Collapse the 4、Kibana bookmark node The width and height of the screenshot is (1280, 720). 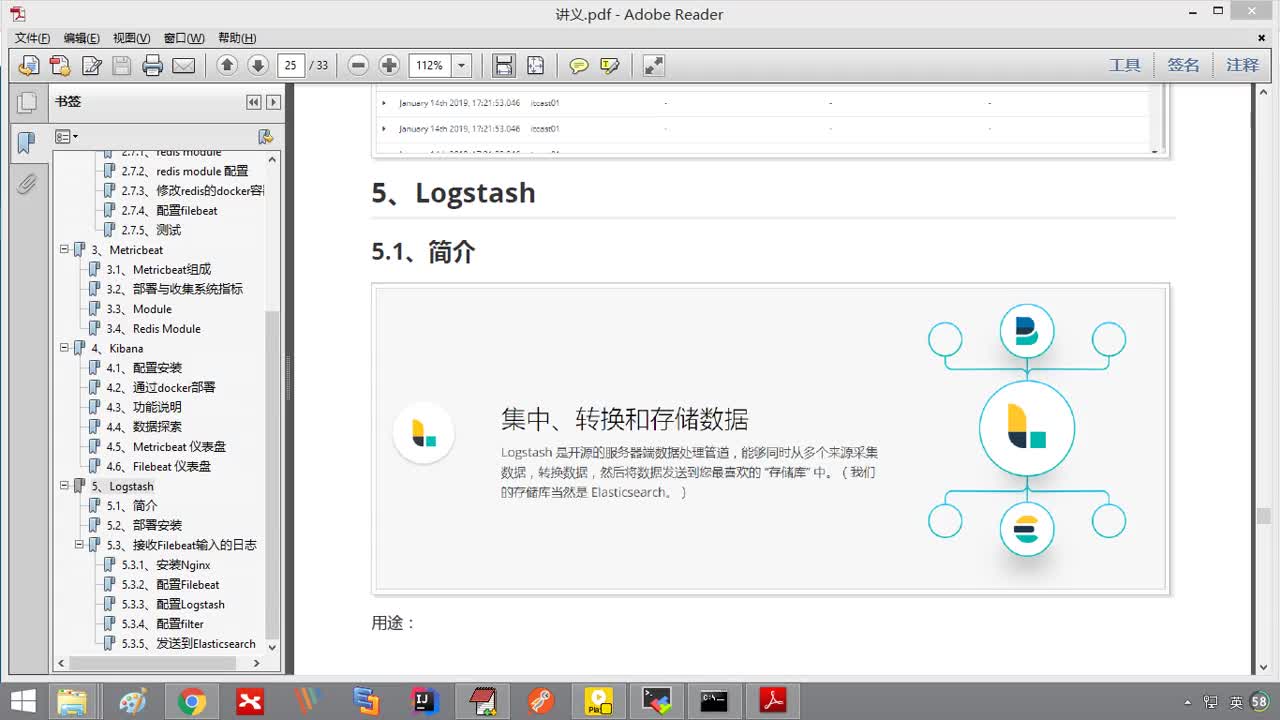click(64, 348)
